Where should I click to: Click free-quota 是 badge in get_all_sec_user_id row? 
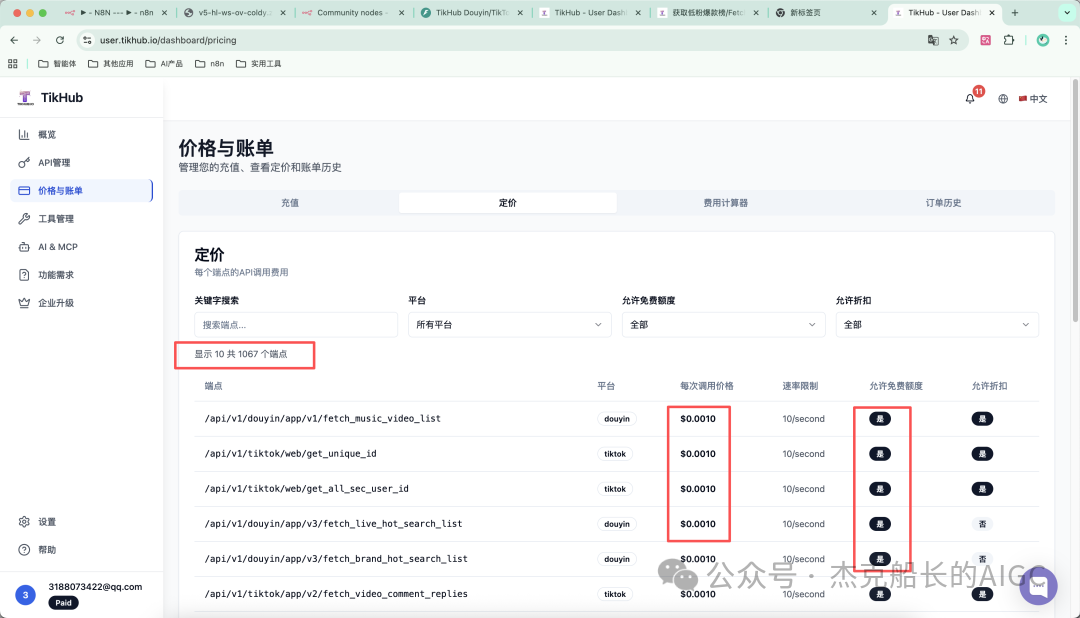click(x=880, y=489)
